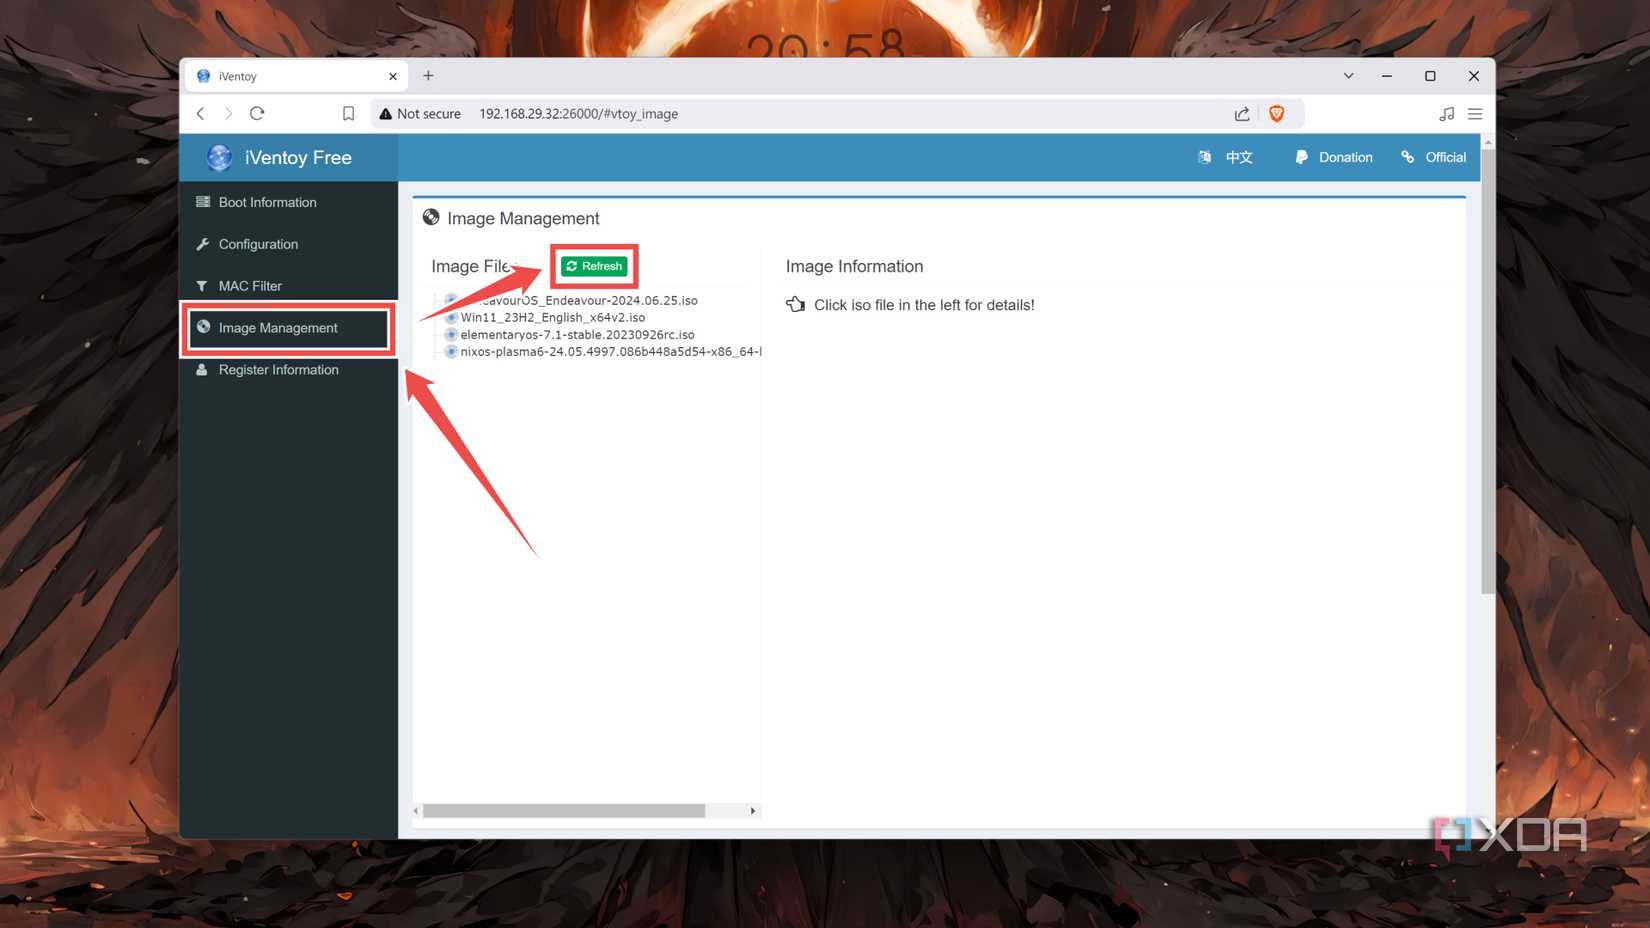Select MAC Filter in the sidebar
1650x928 pixels.
pyautogui.click(x=250, y=286)
